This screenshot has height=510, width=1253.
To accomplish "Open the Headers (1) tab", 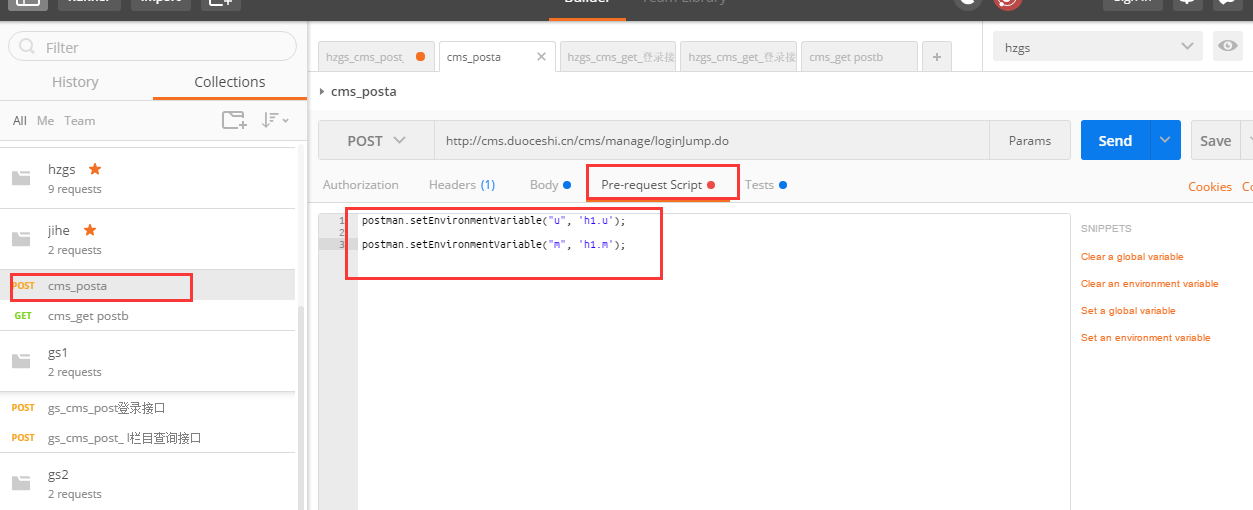I will coord(462,185).
